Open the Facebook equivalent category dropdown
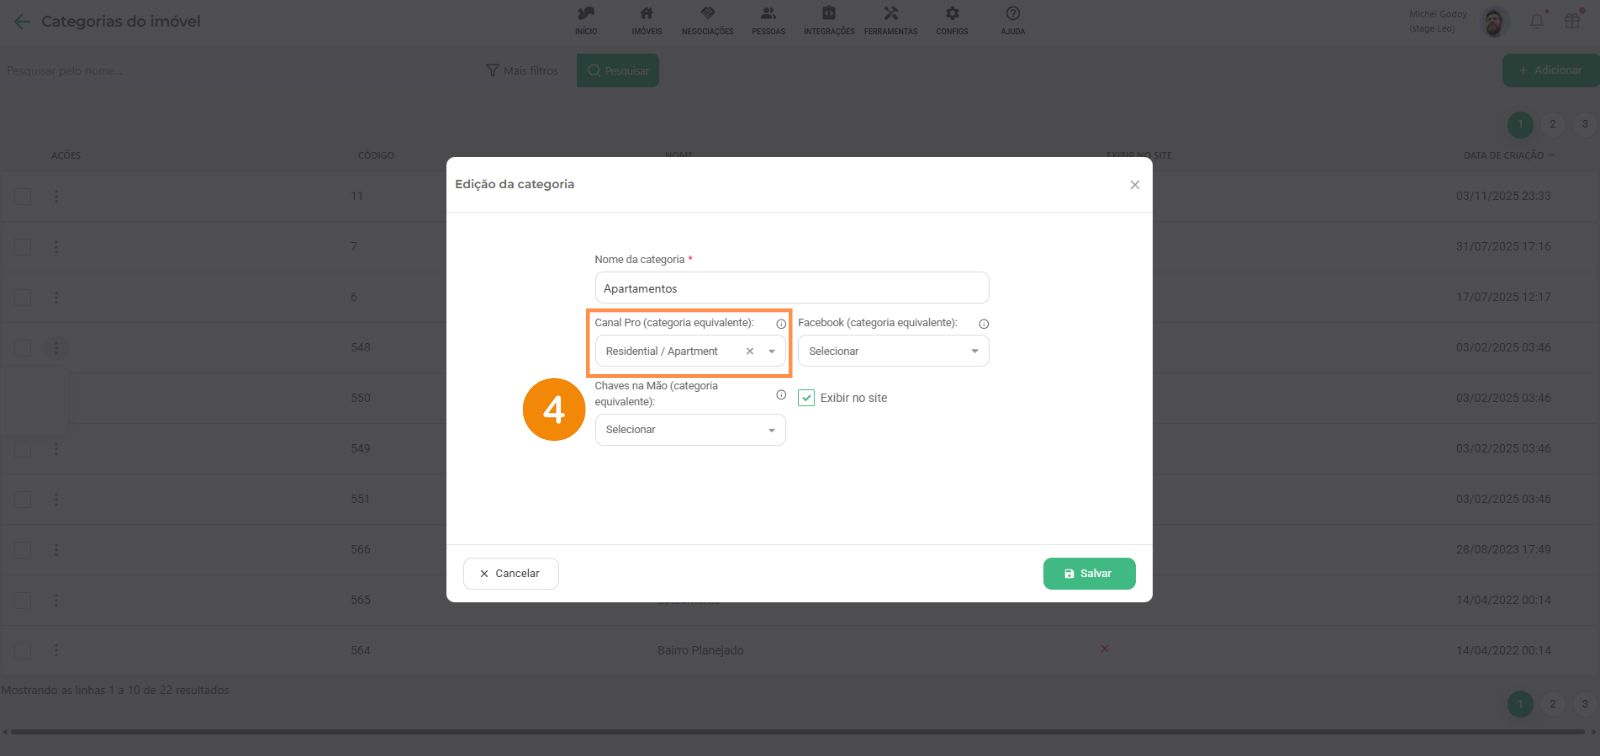Viewport: 1600px width, 756px height. click(x=893, y=351)
